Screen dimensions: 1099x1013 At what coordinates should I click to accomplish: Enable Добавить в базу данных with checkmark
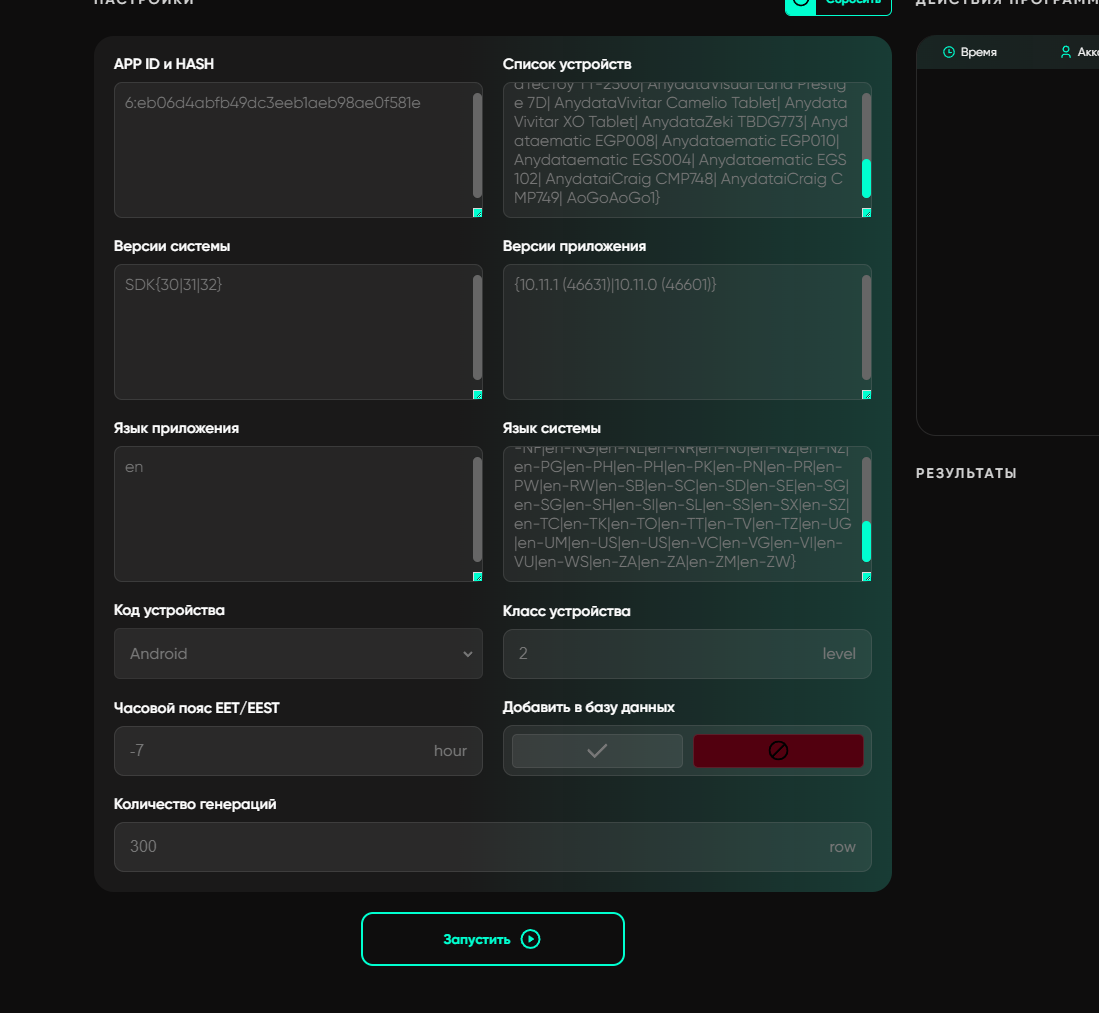pos(597,751)
